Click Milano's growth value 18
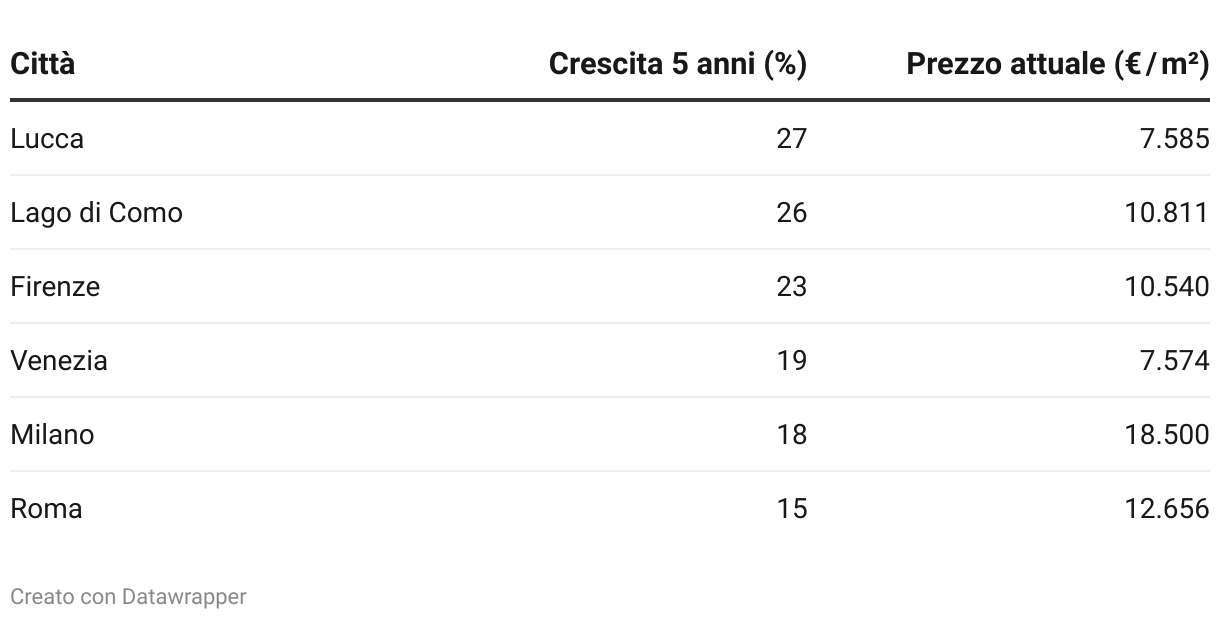 coord(791,434)
